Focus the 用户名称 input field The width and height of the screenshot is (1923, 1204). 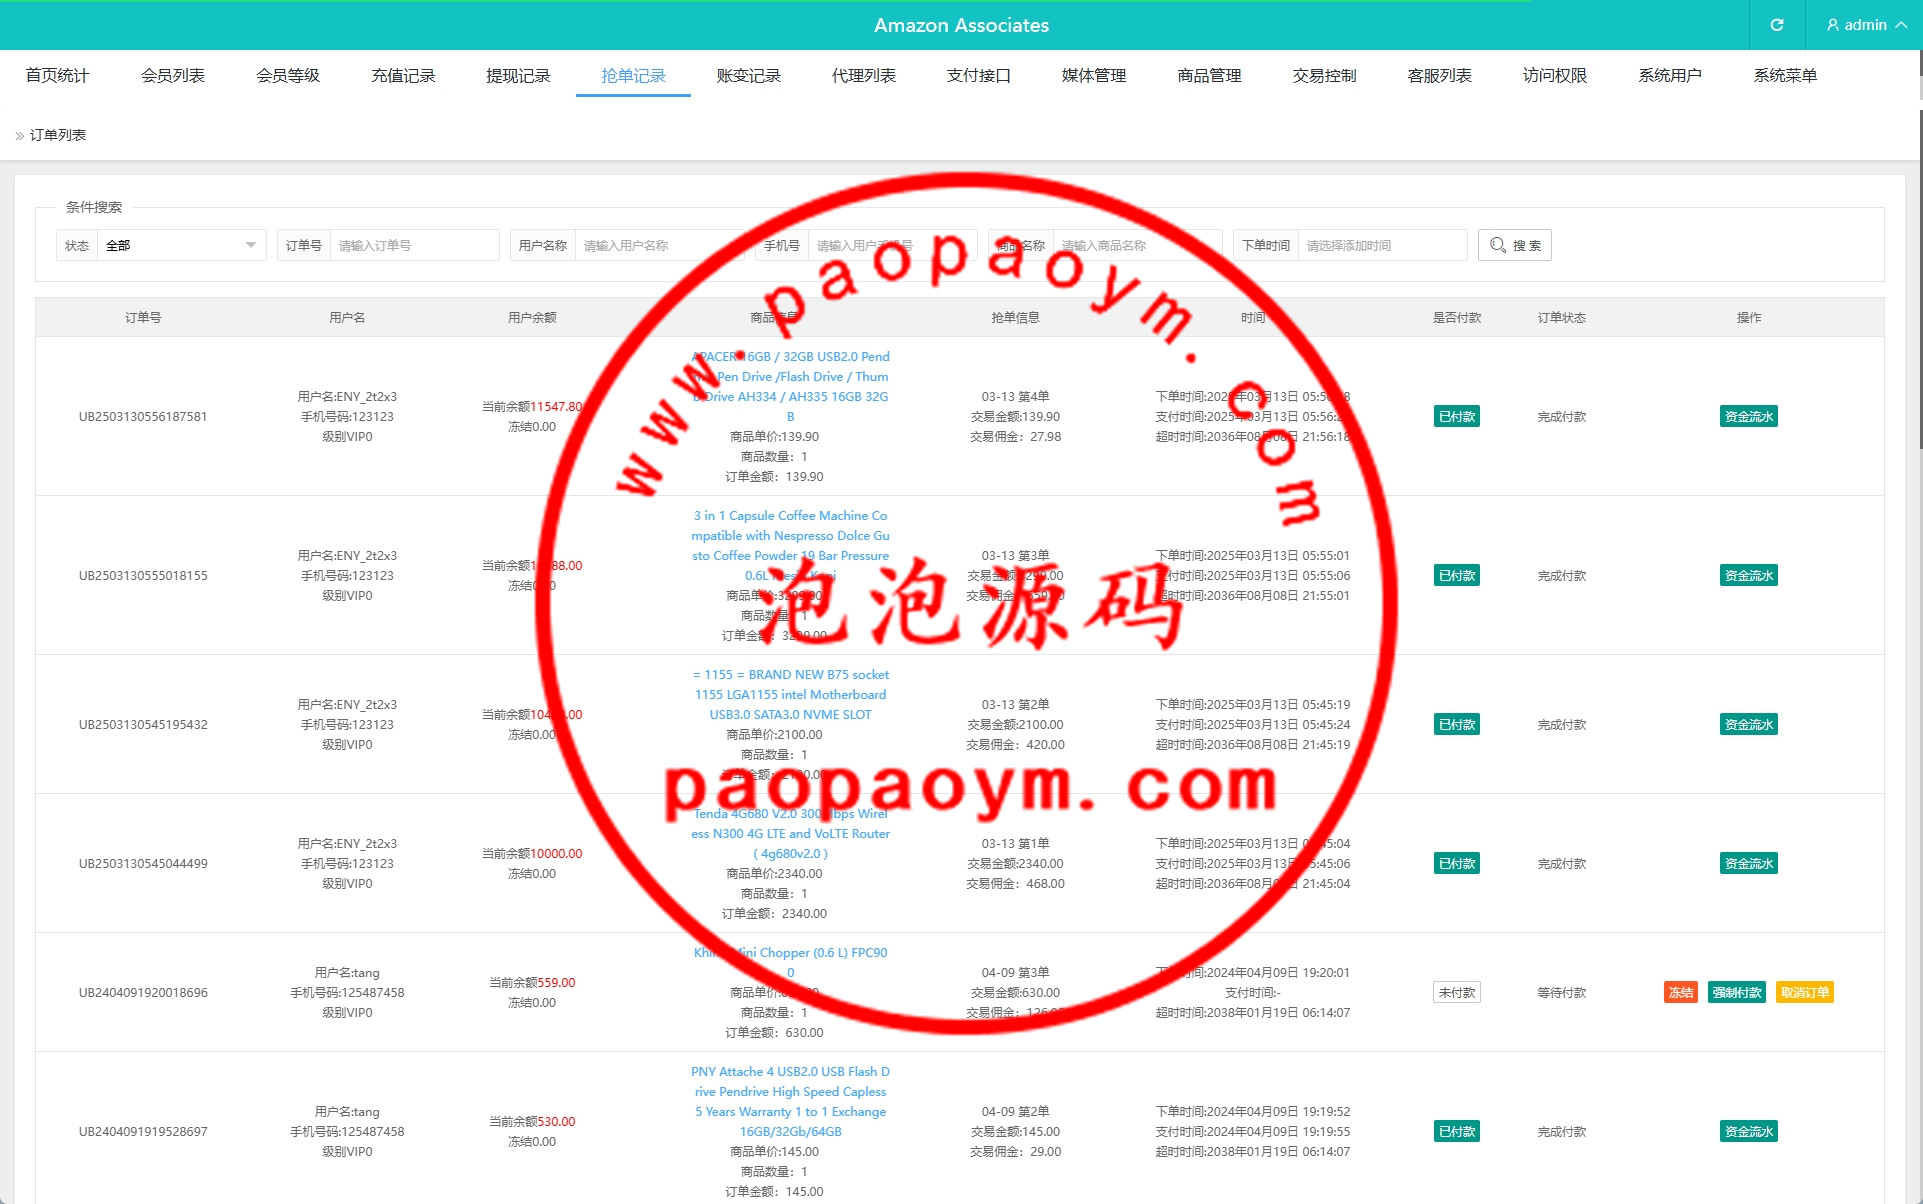click(660, 245)
